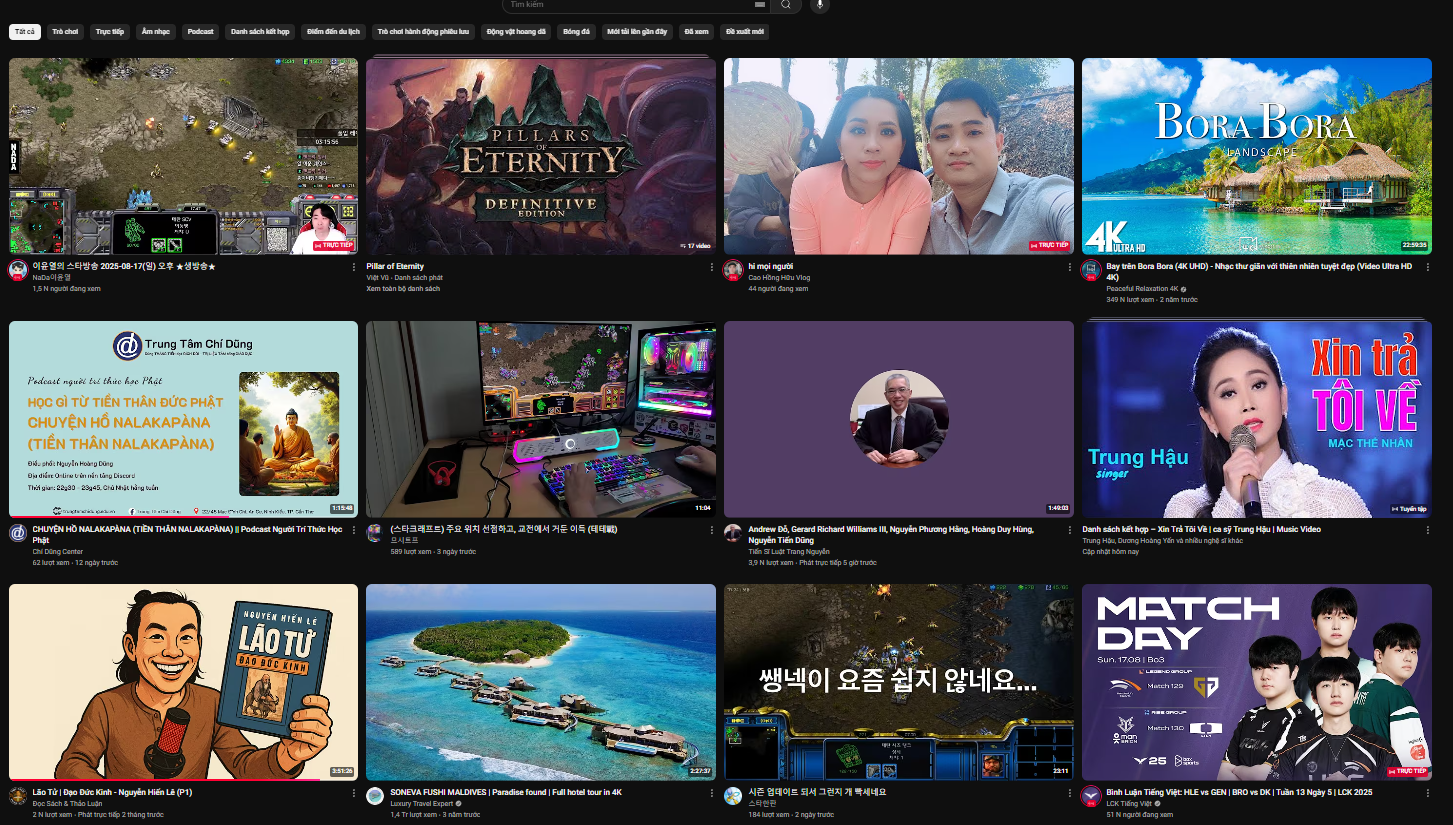Open 'Bình Luận Tiếng Việt: HLE vs GEN' title

point(1239,792)
